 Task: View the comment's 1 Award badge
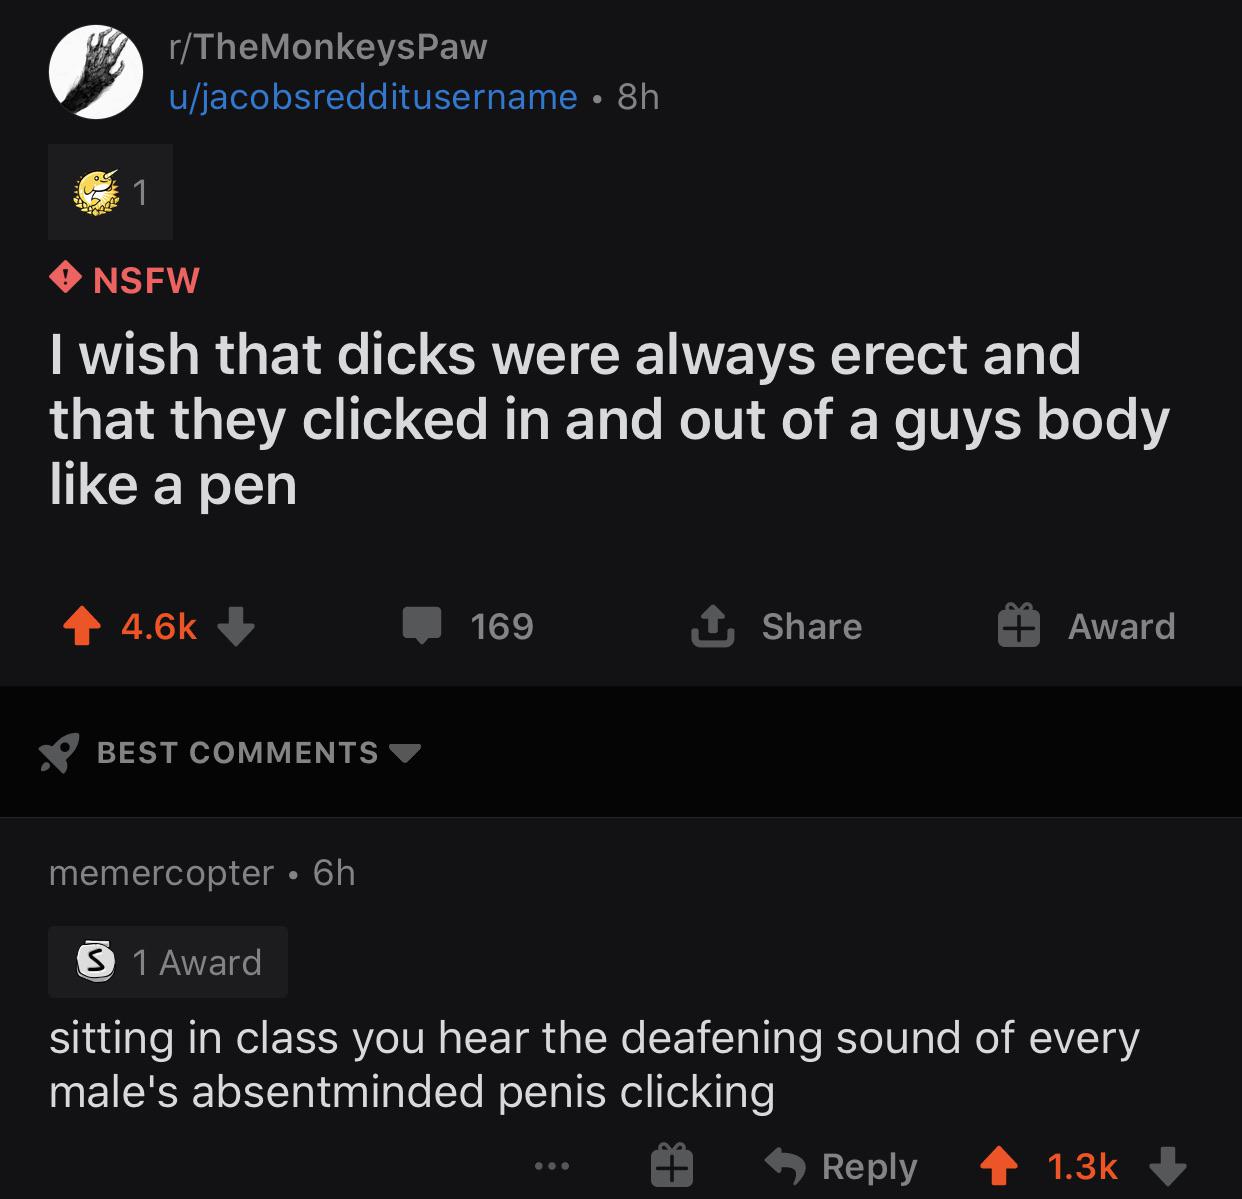click(x=168, y=962)
